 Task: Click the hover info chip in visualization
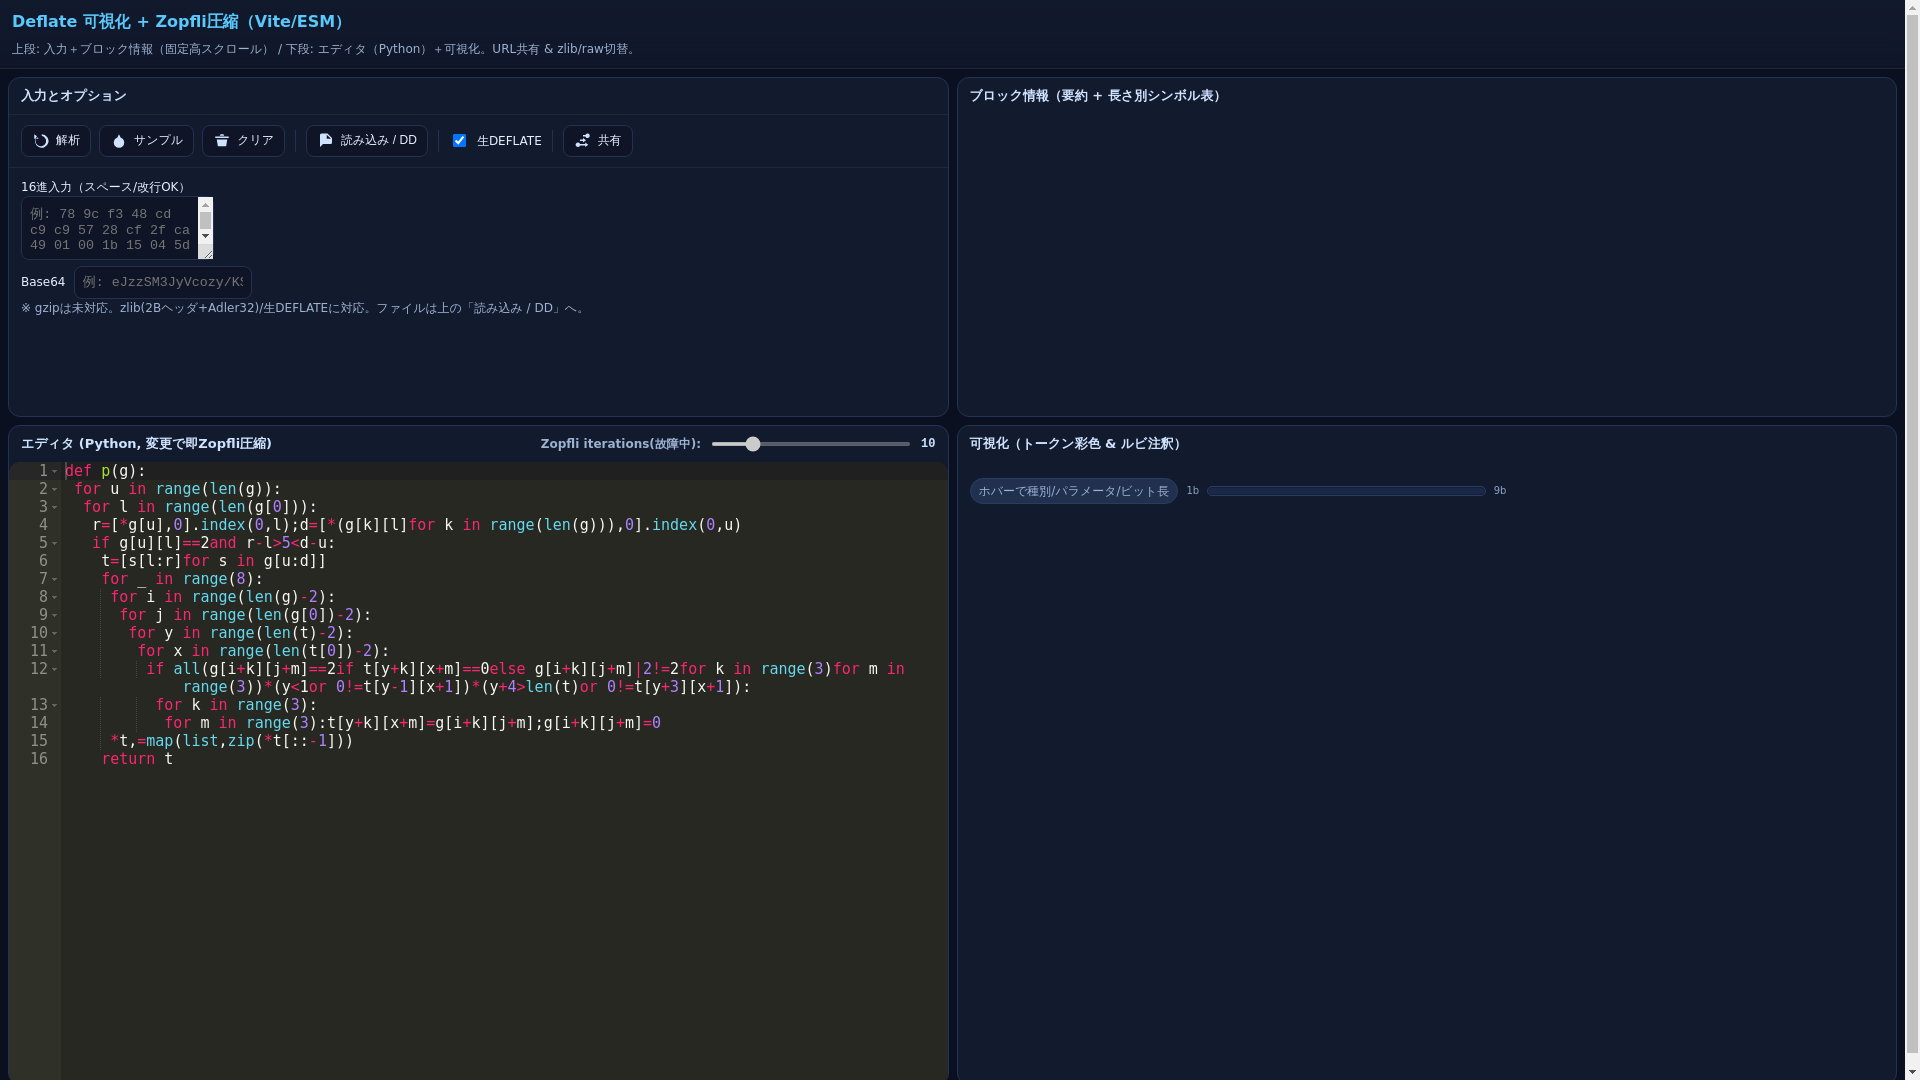tap(1074, 491)
